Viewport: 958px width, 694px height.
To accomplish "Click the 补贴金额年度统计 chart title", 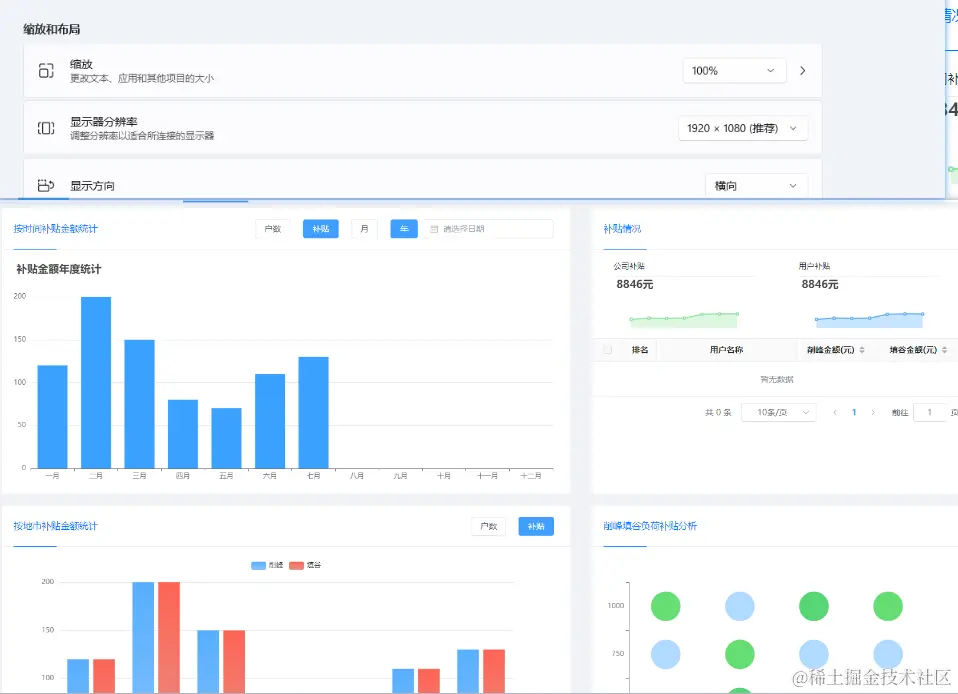I will coord(59,269).
